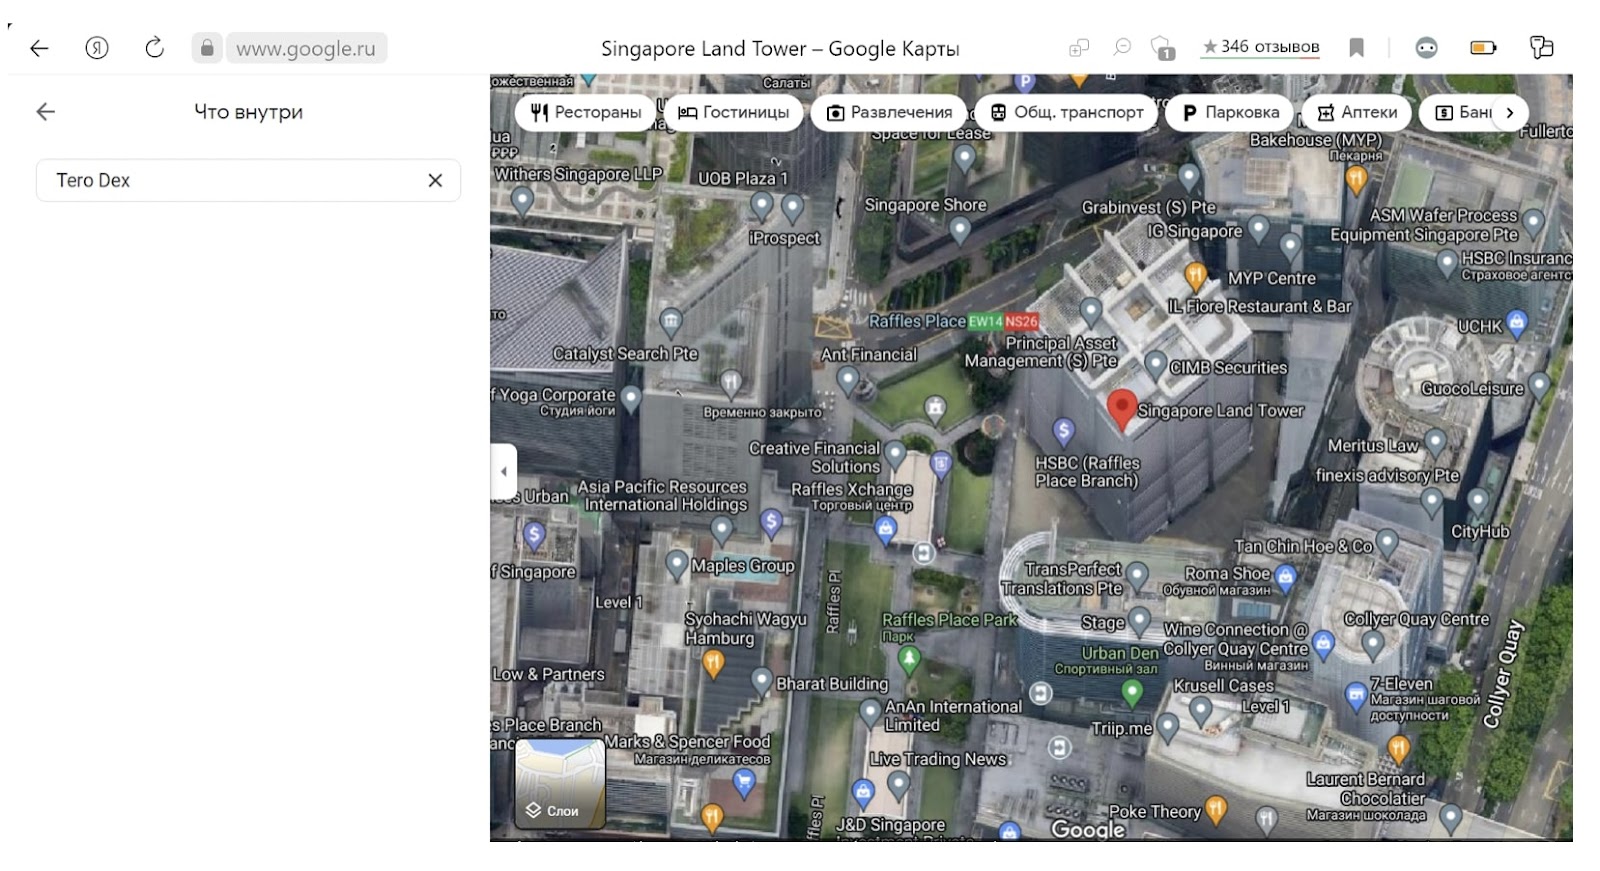Filter map by Аптеки
This screenshot has height=871, width=1600.
pyautogui.click(x=1357, y=112)
